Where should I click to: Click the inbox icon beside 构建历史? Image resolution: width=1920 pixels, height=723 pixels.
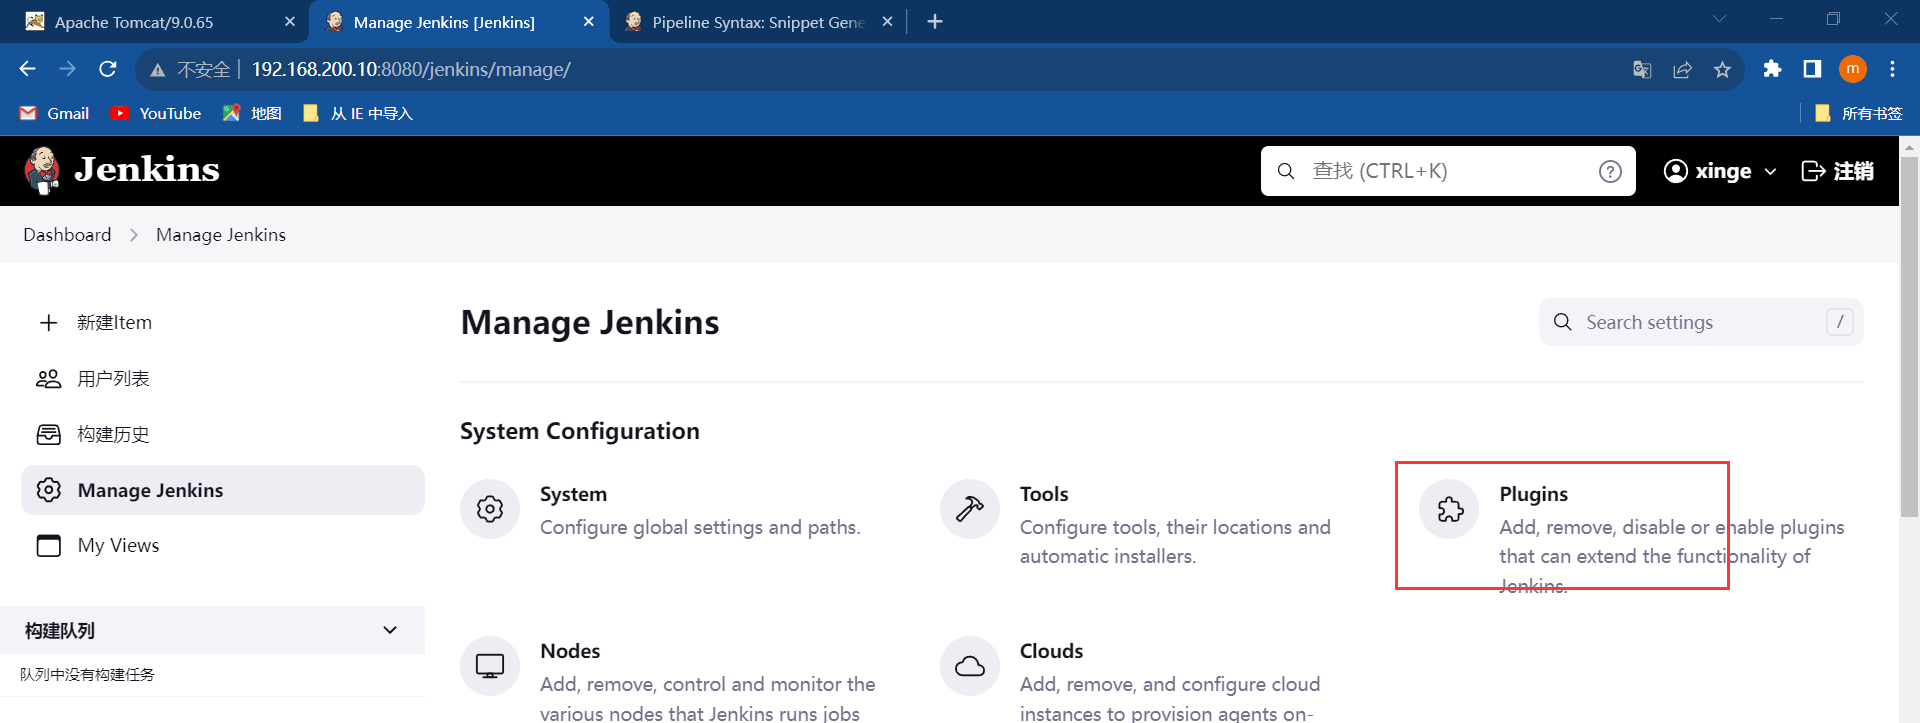pos(48,434)
